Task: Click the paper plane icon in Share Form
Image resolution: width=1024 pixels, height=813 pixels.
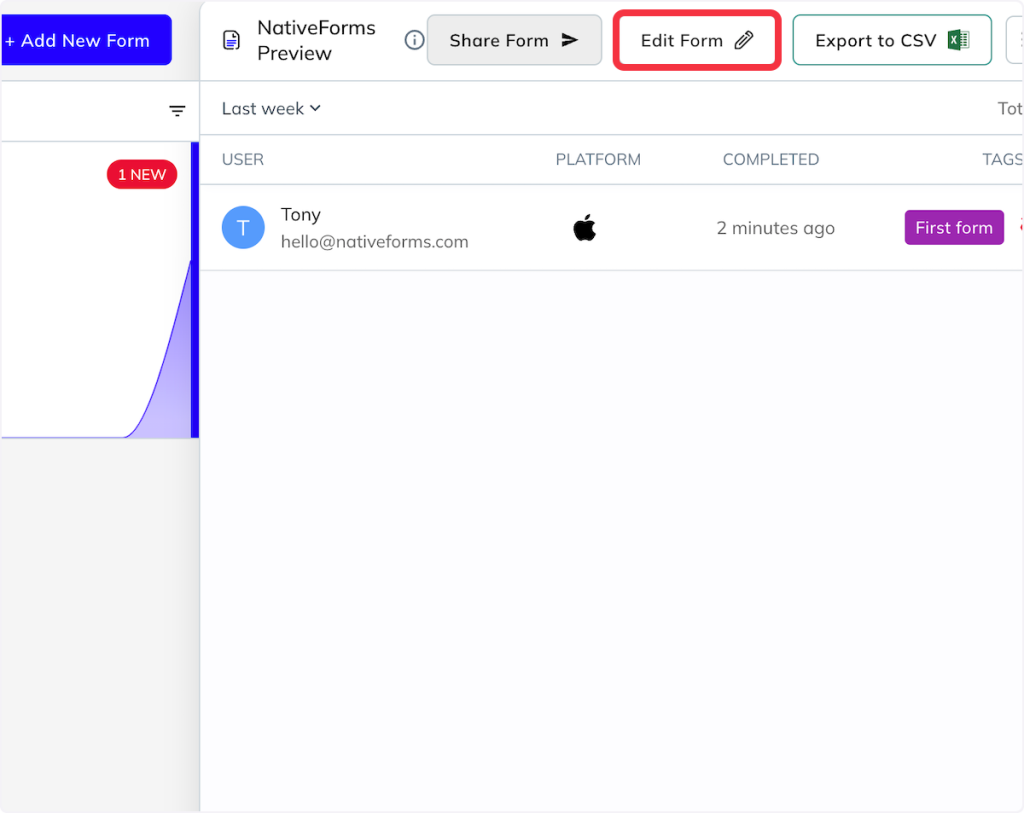Action: [570, 40]
